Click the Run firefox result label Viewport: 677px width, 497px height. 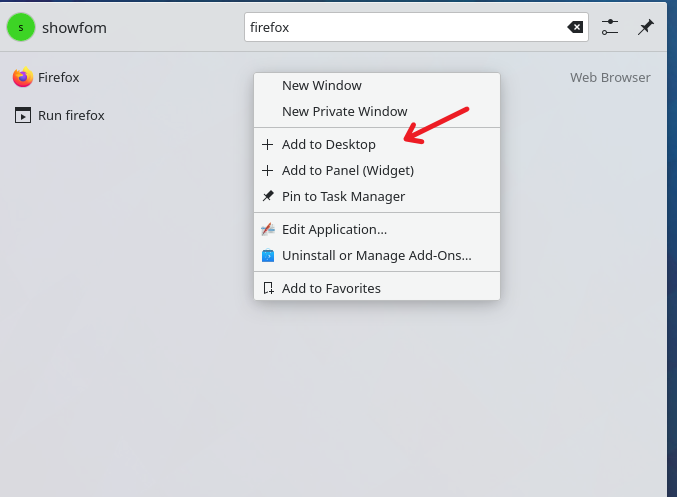coord(71,115)
